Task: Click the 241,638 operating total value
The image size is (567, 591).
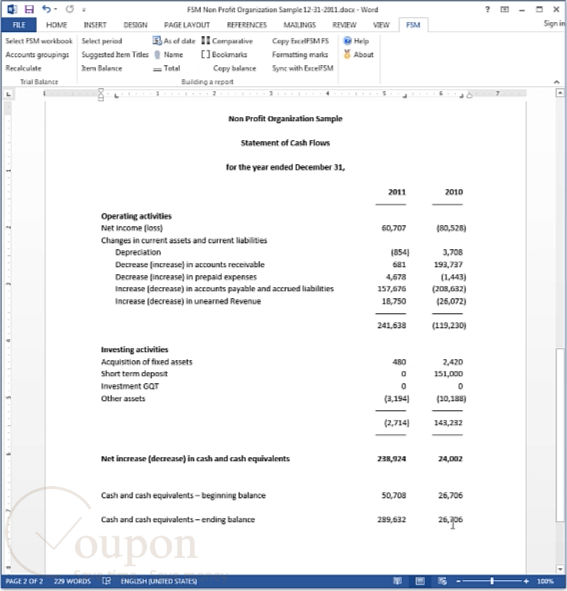Action: pos(392,325)
